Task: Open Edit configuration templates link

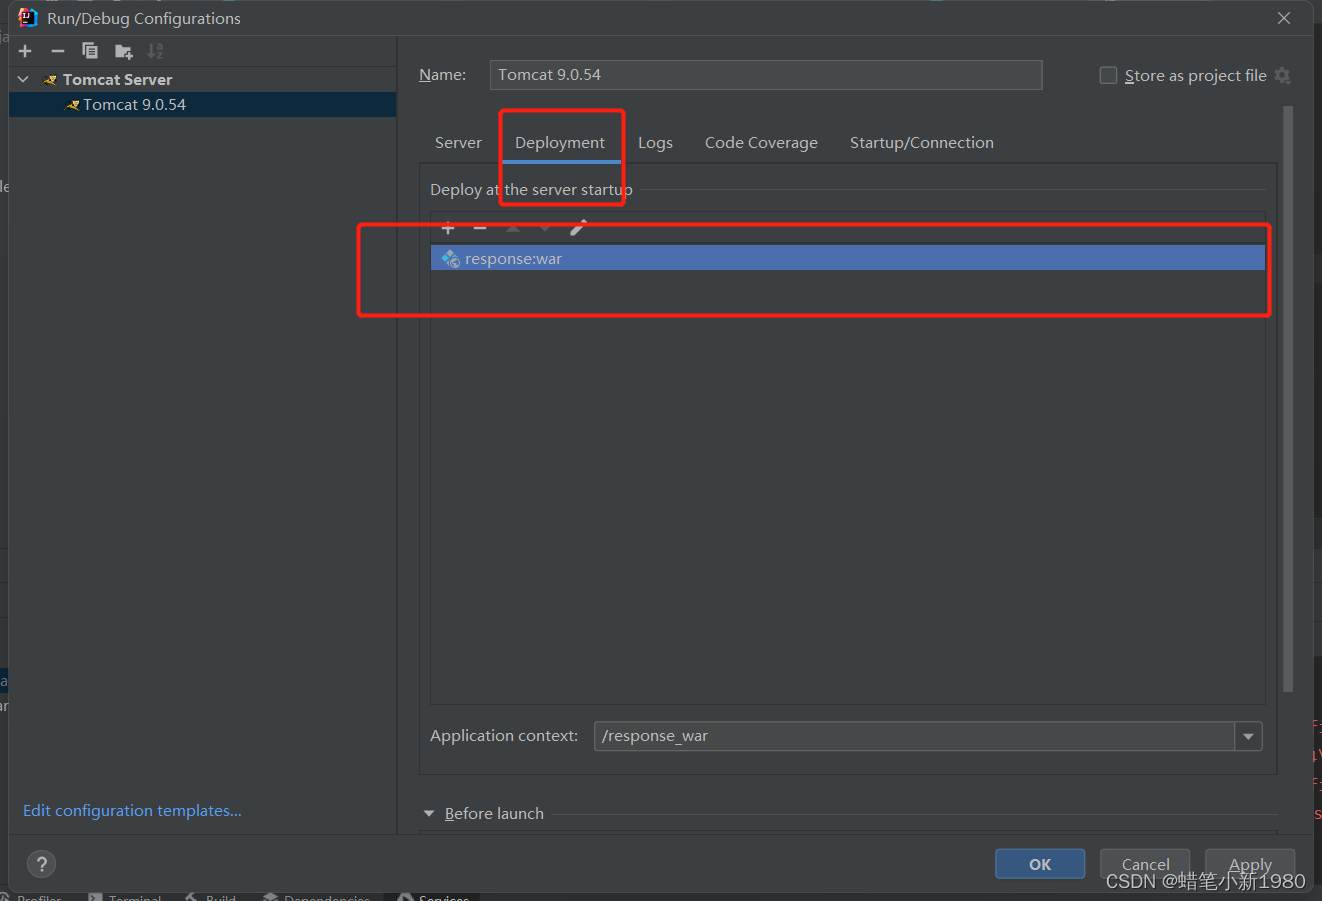Action: [132, 811]
